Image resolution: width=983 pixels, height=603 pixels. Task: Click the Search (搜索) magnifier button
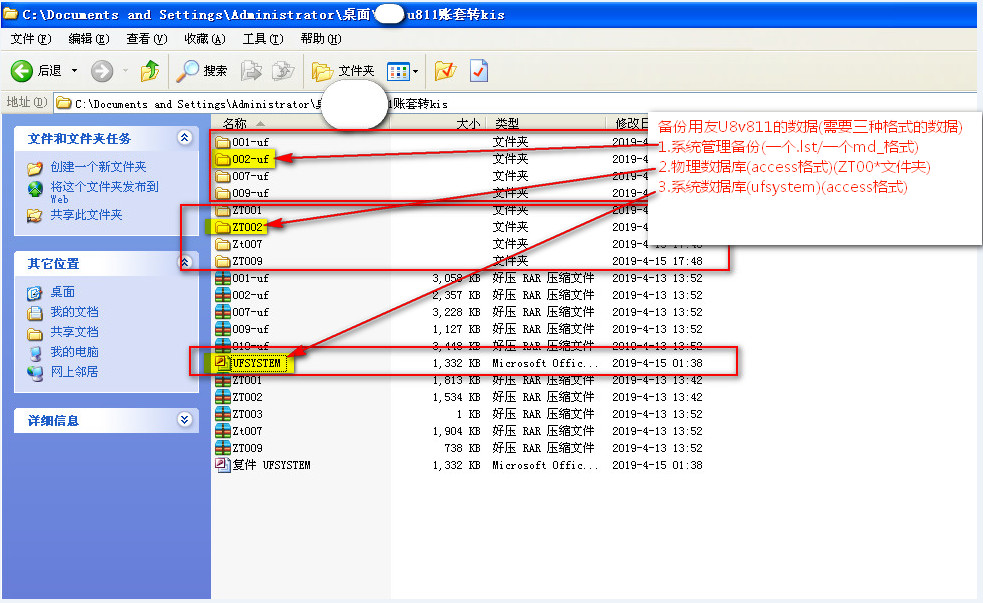pos(202,71)
